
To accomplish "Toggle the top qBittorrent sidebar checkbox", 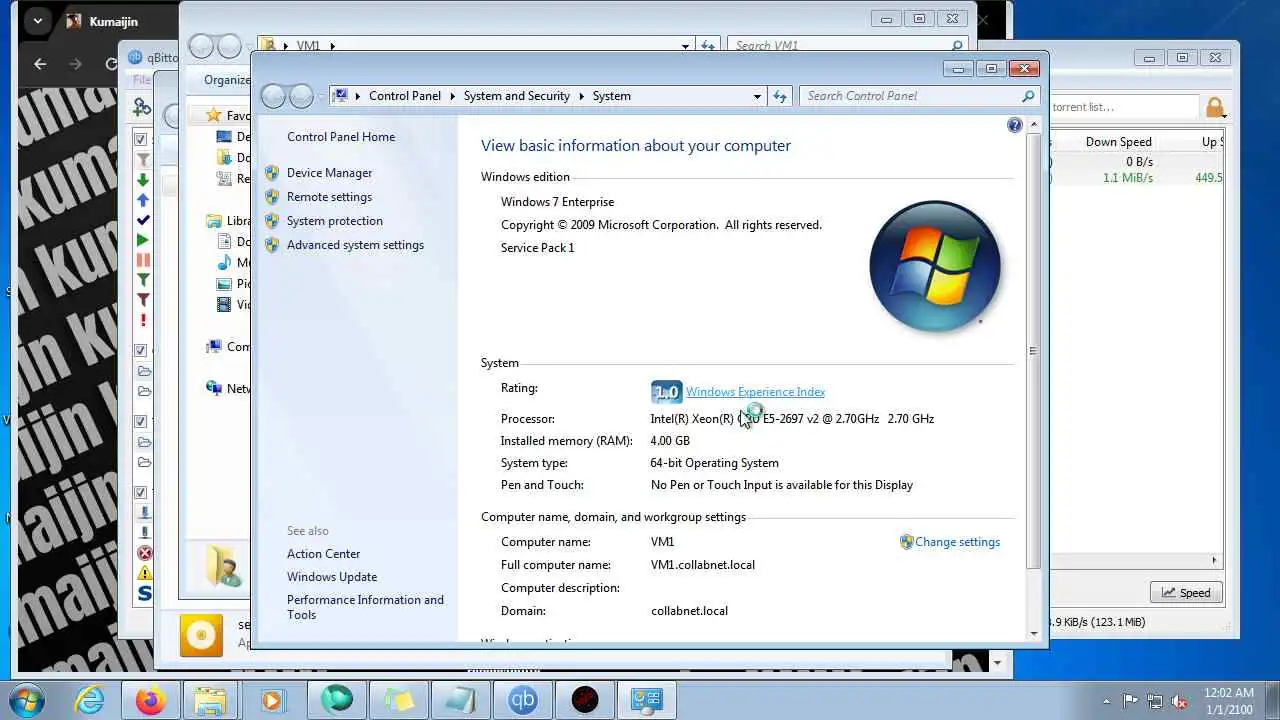I will (x=141, y=139).
